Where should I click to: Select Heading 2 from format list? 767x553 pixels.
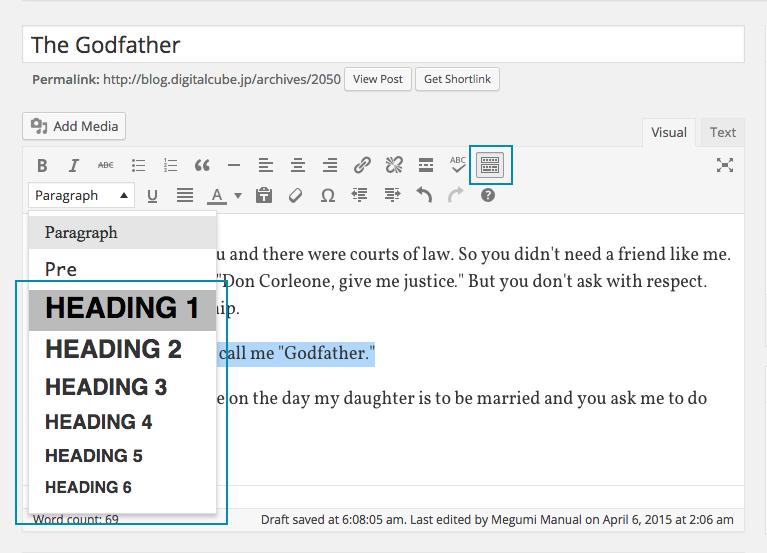[113, 349]
